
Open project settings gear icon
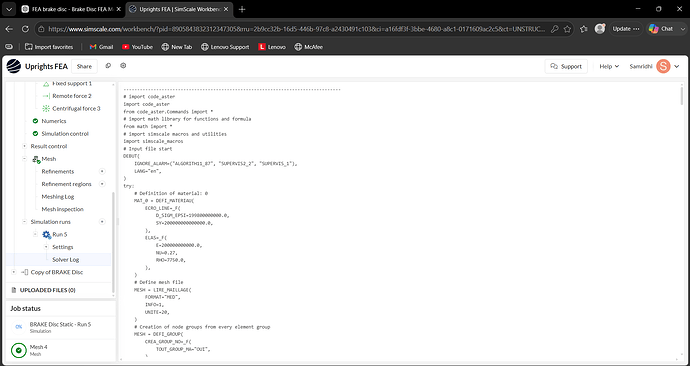click(x=123, y=66)
